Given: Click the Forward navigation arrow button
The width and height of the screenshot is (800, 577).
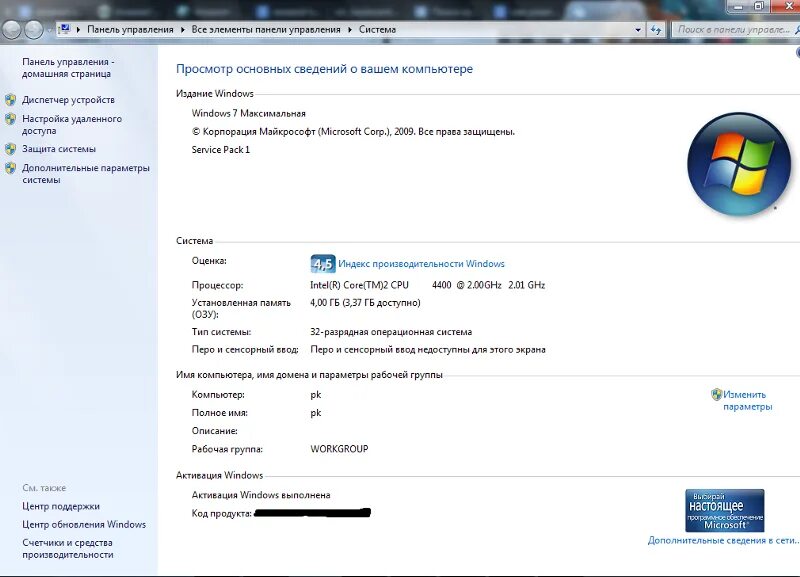Looking at the screenshot, I should click(x=34, y=30).
